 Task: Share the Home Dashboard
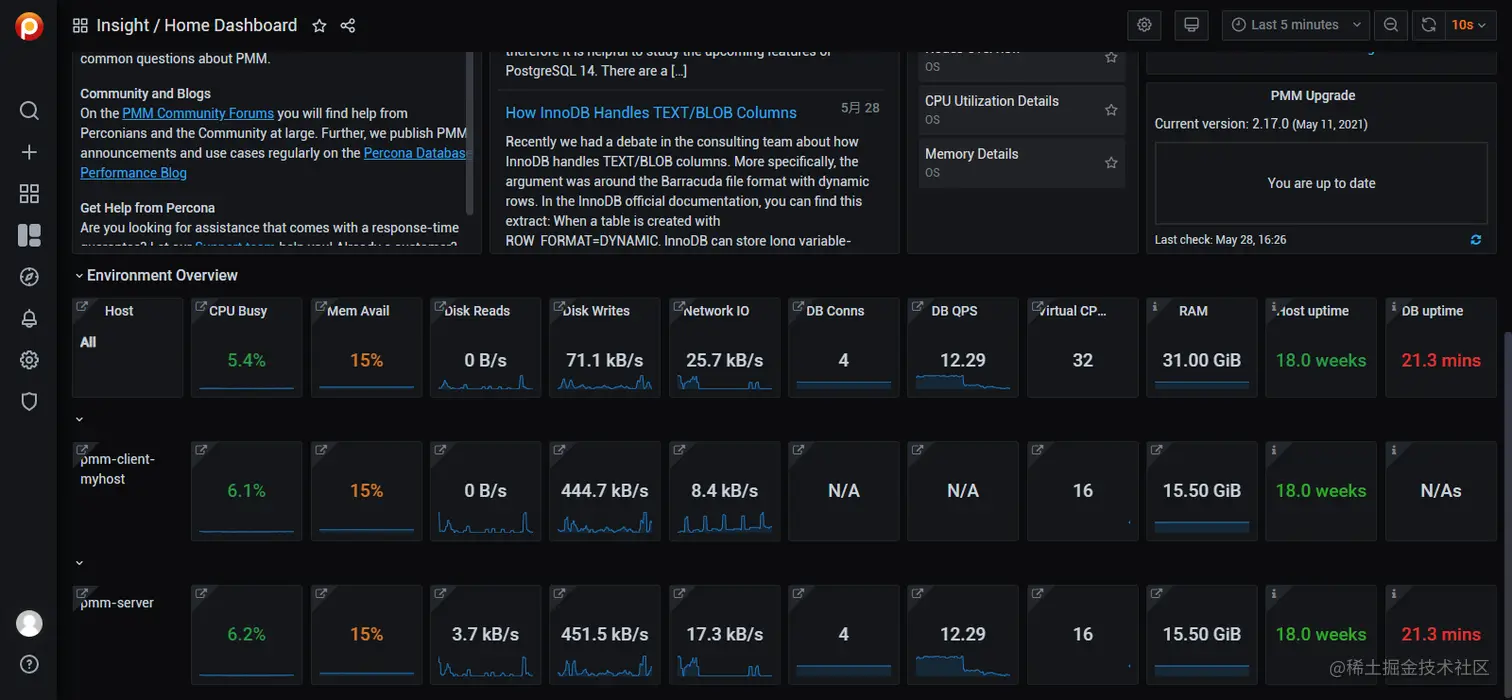pyautogui.click(x=348, y=25)
